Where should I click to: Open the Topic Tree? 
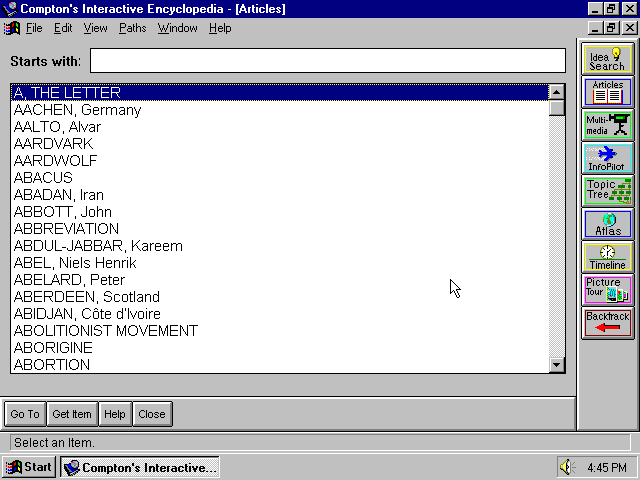(608, 191)
